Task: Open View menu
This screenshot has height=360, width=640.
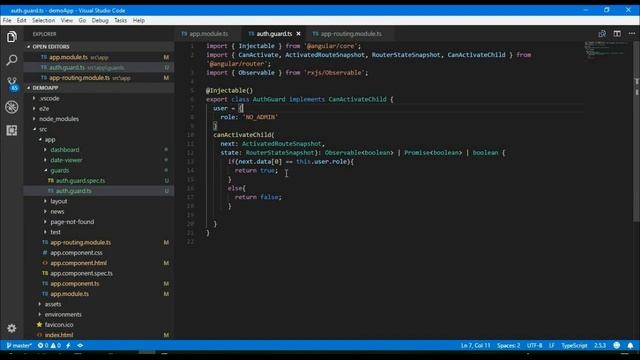Action: coord(67,20)
